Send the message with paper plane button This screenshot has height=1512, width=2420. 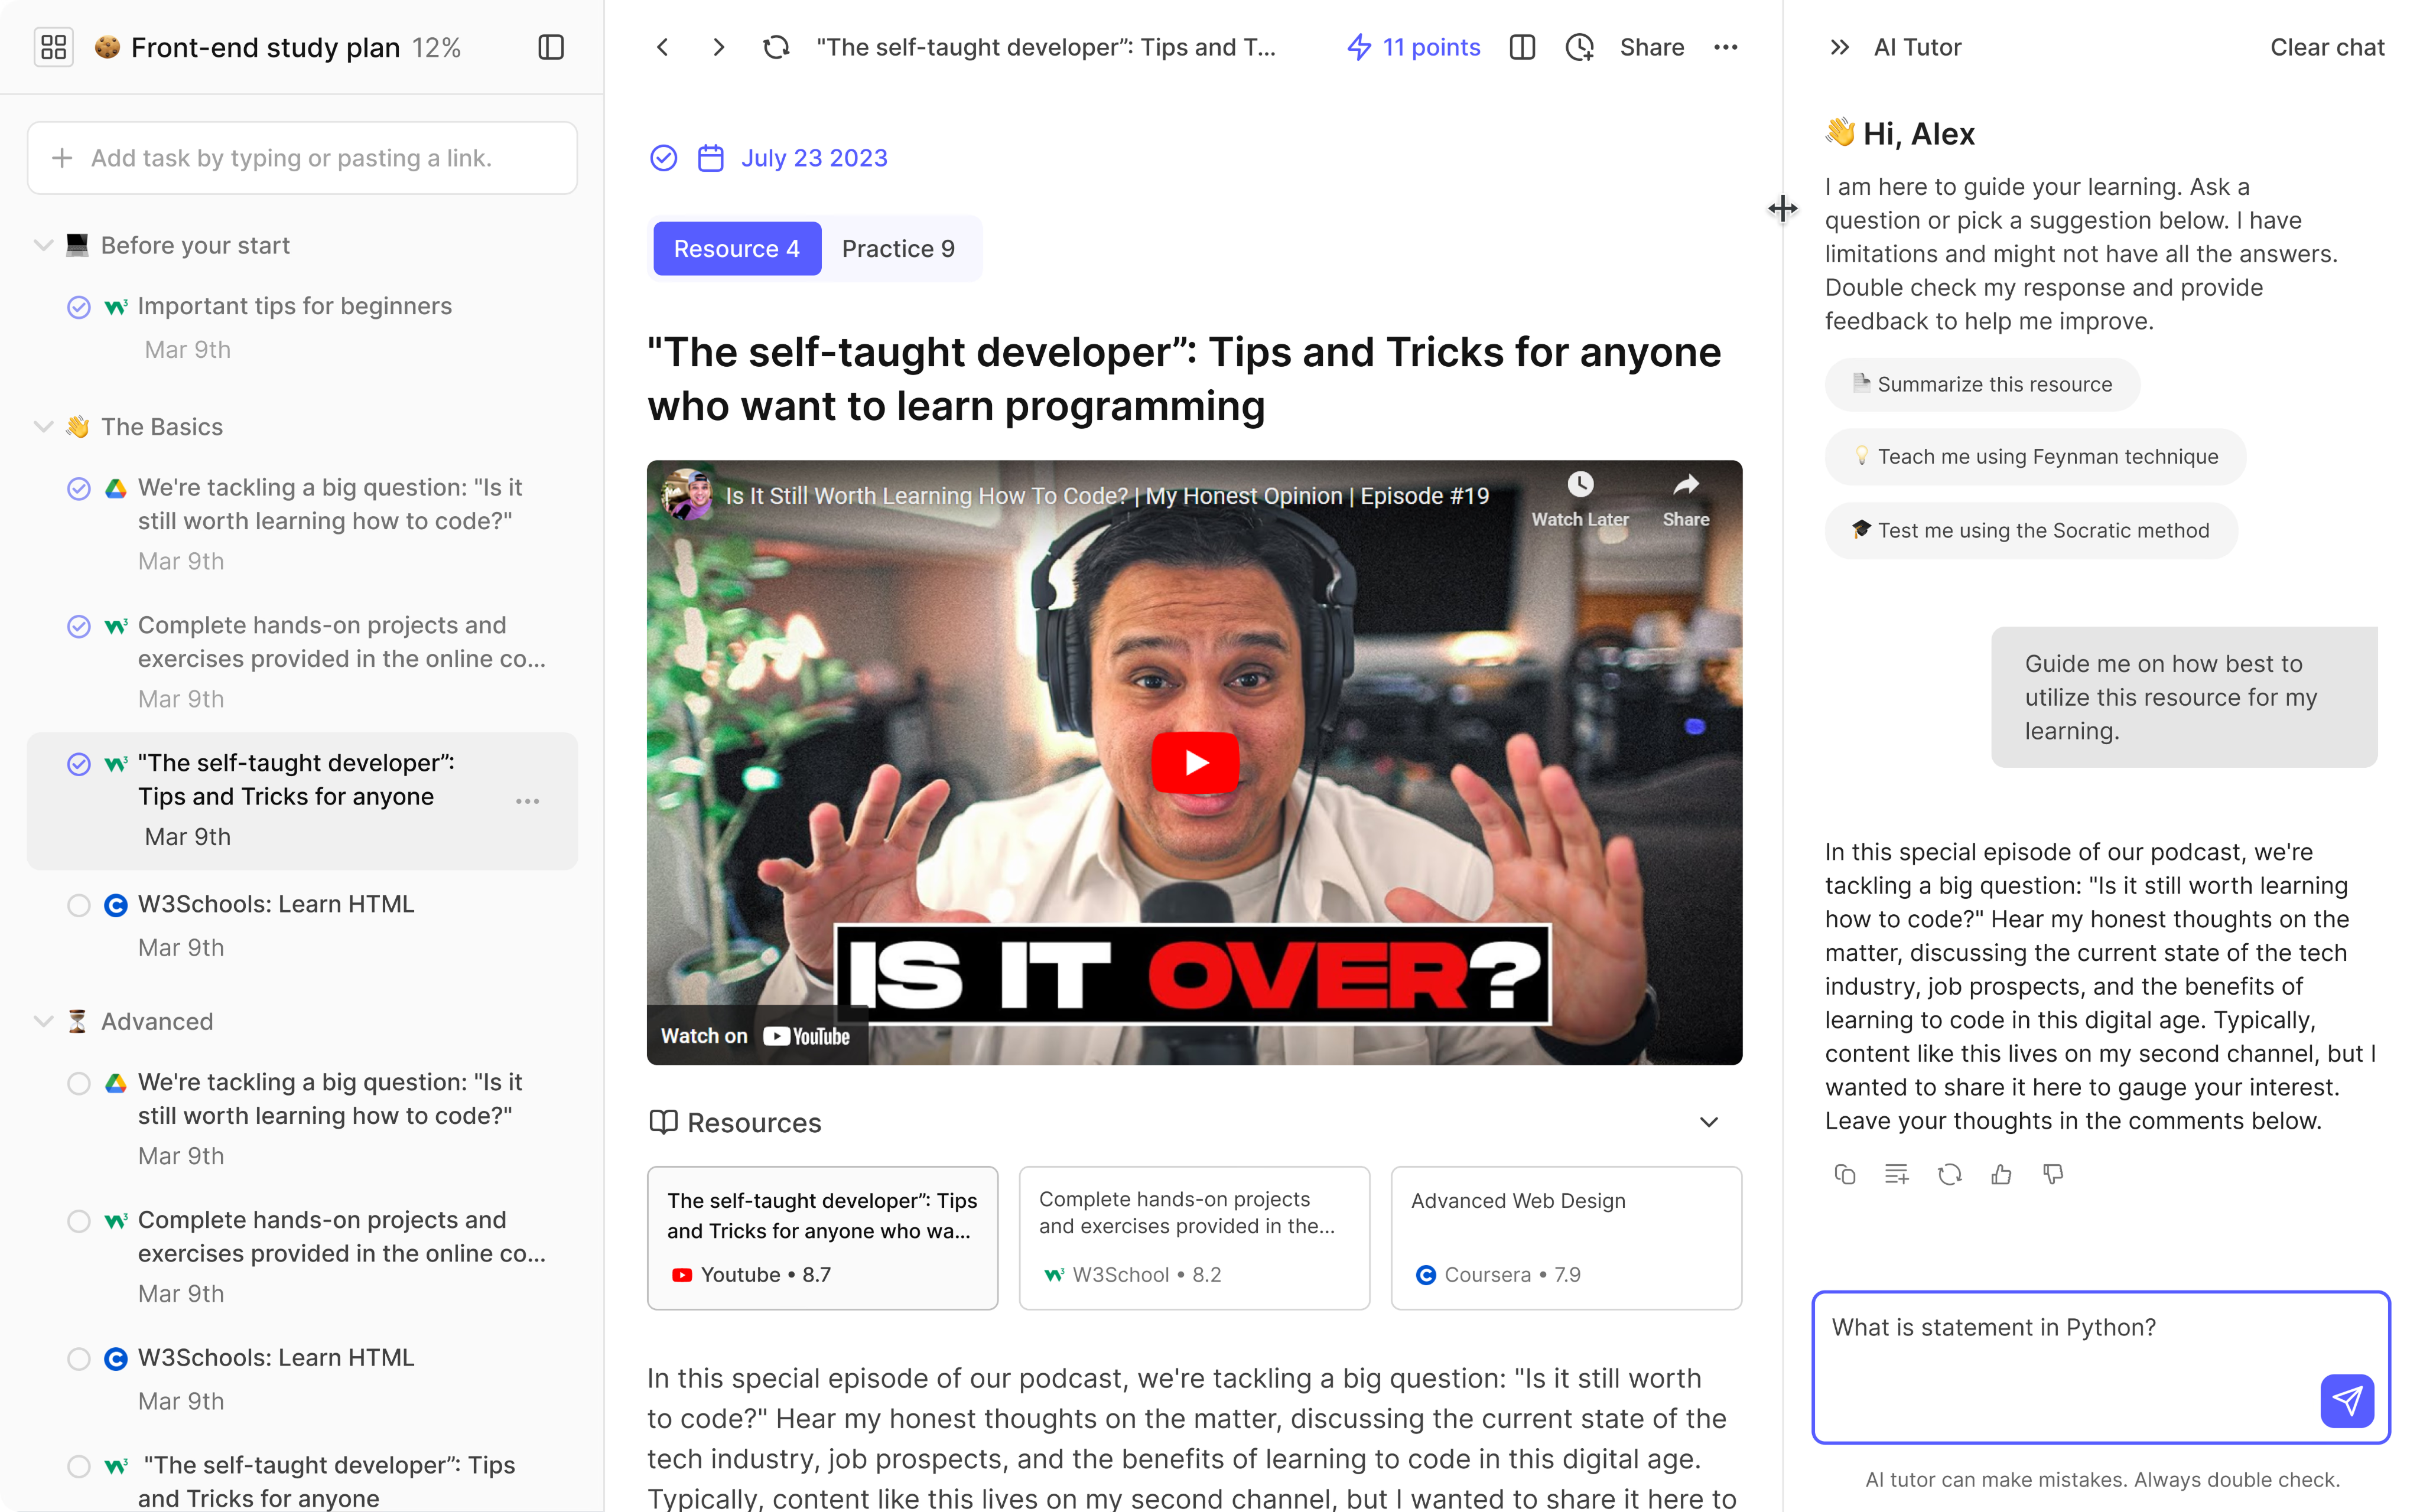[x=2347, y=1401]
